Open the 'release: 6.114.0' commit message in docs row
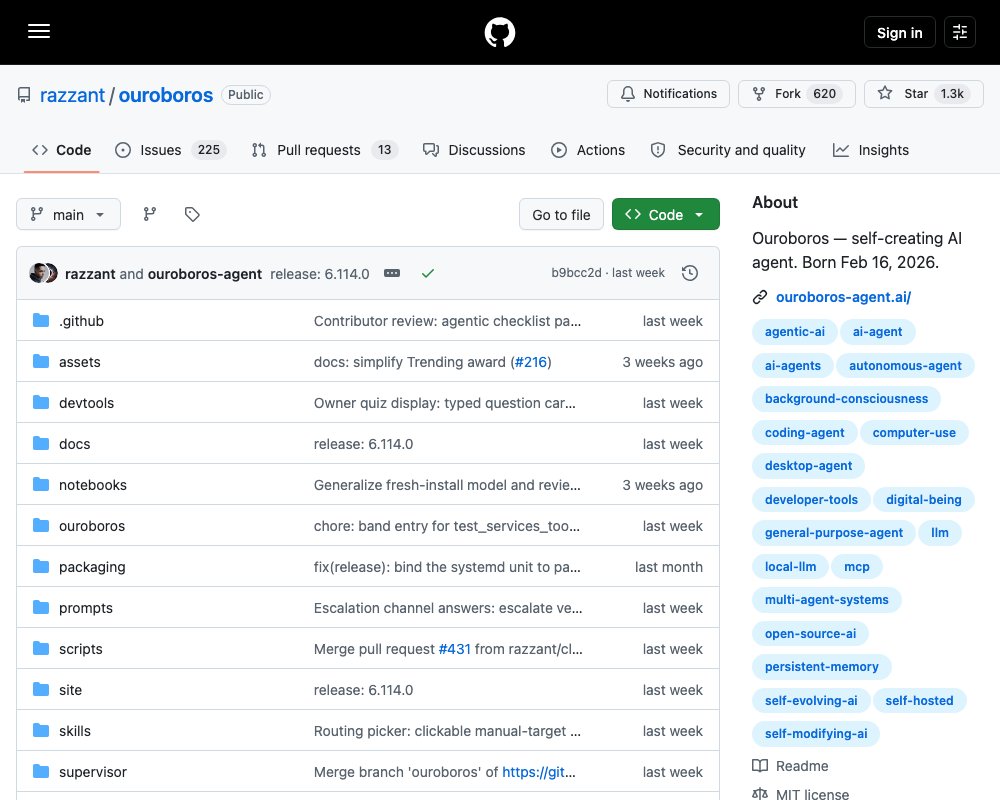Screen dimensions: 1000x800 click(364, 444)
